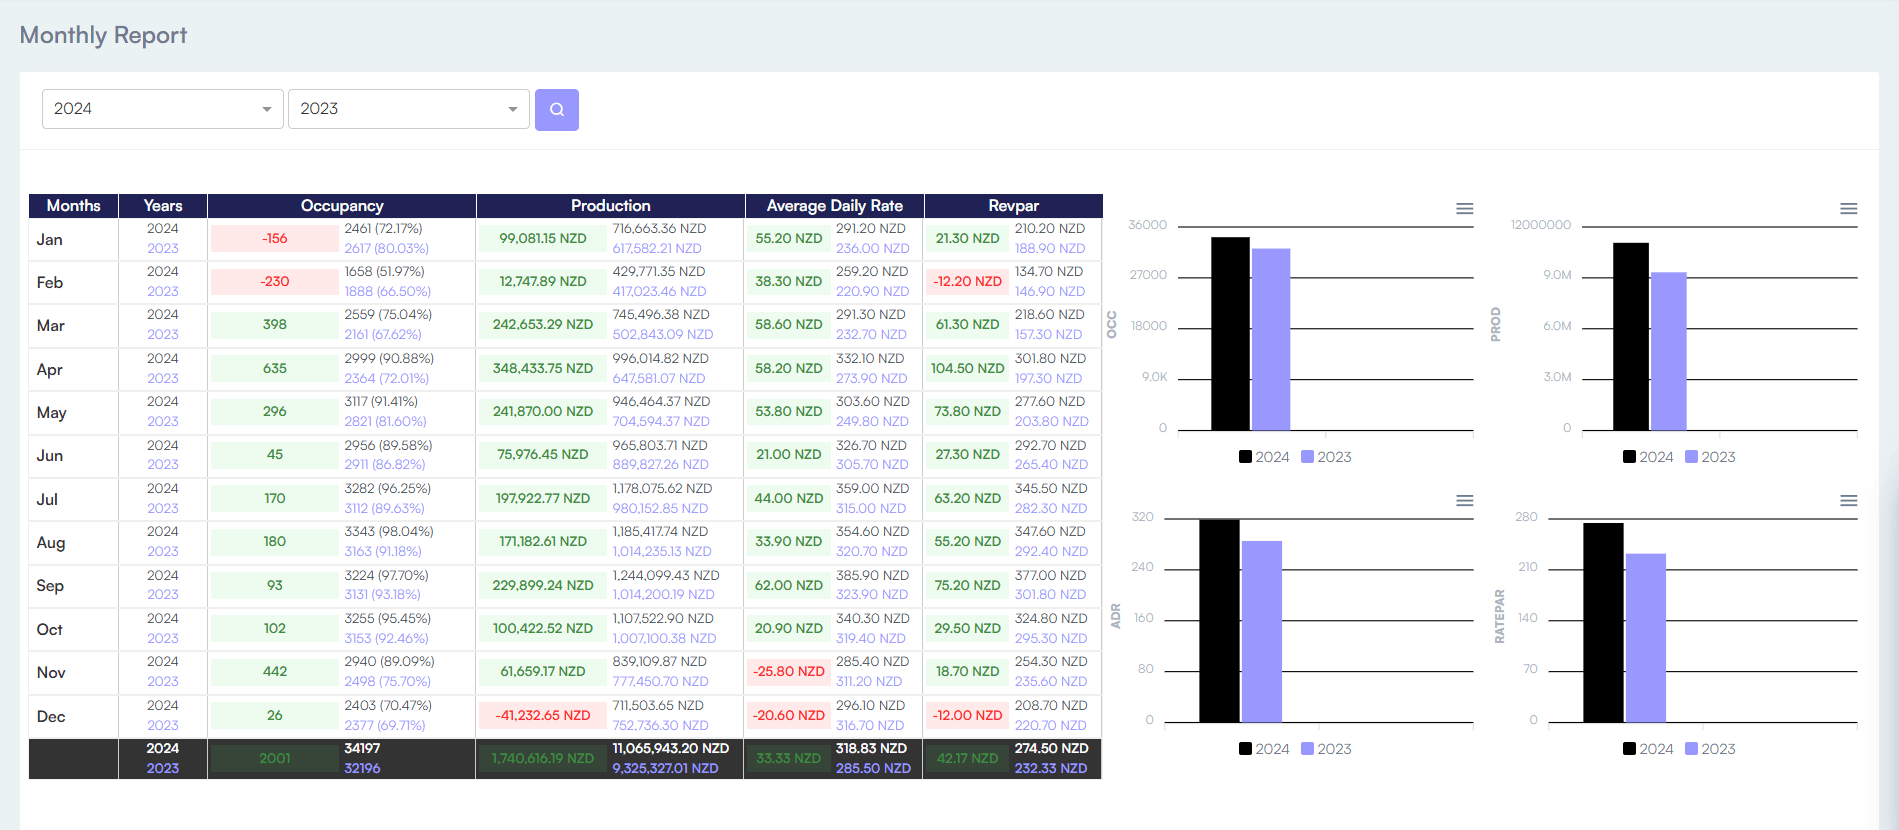Click the -230 occupancy difference for Feb

(275, 282)
